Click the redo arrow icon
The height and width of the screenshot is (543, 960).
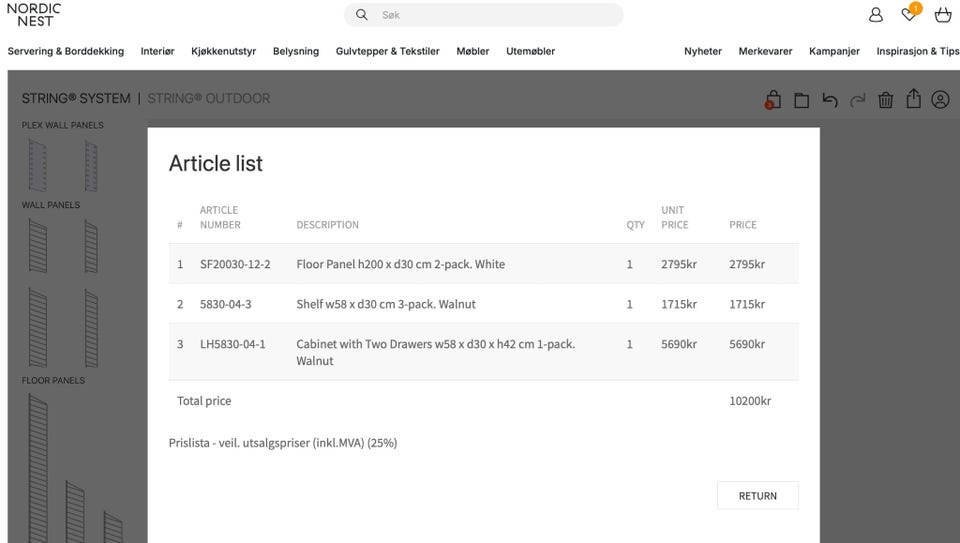pos(857,100)
